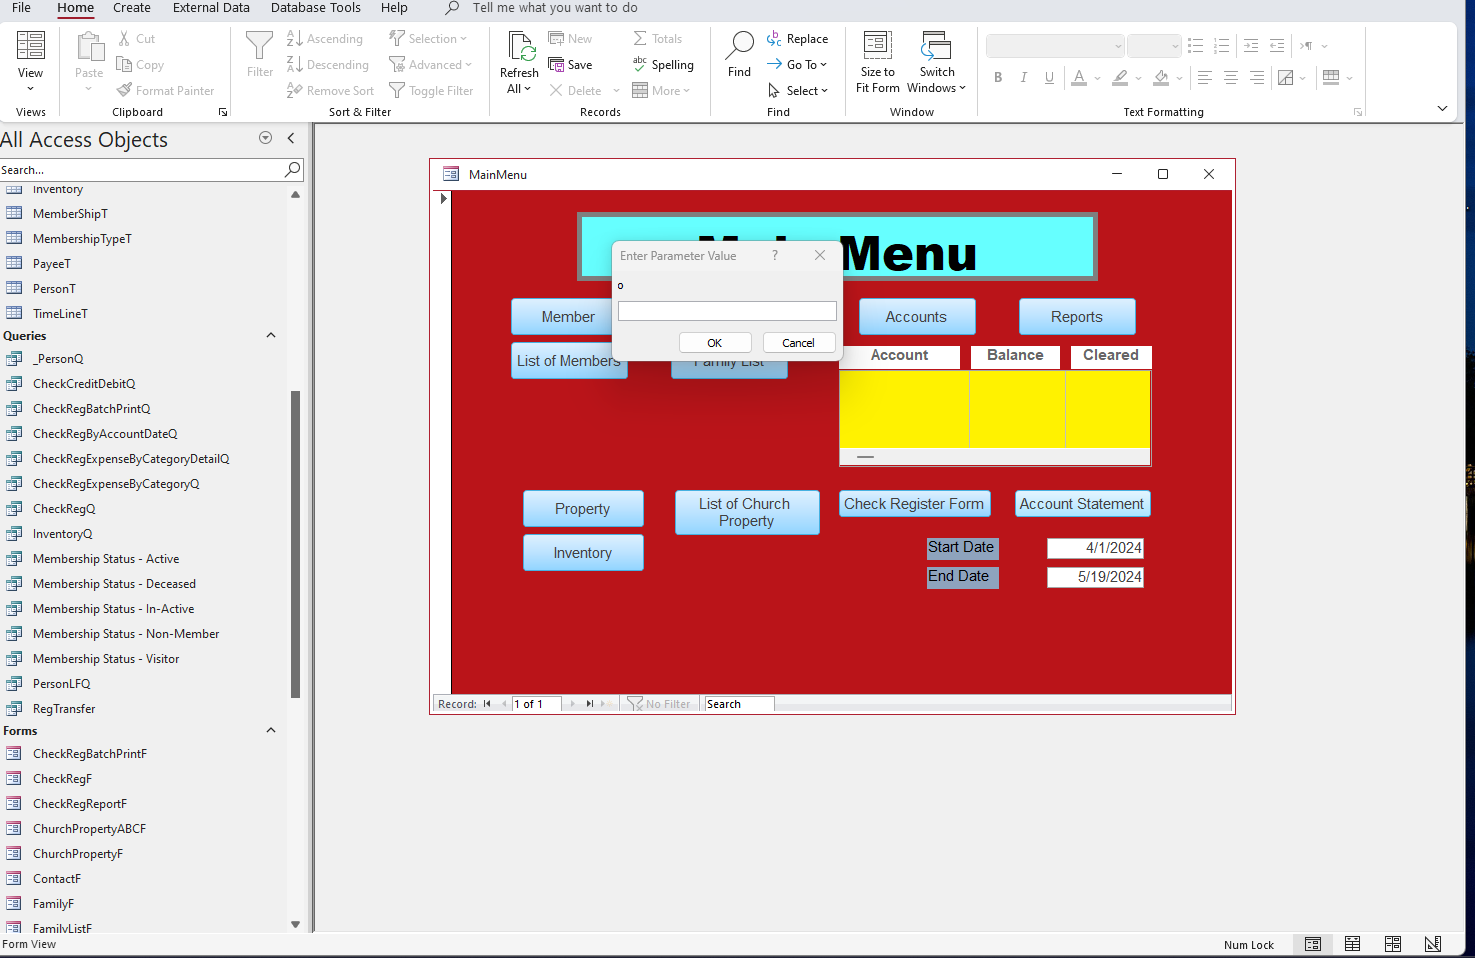1475x958 pixels.
Task: Switch to Design View status bar icon
Action: click(1432, 944)
